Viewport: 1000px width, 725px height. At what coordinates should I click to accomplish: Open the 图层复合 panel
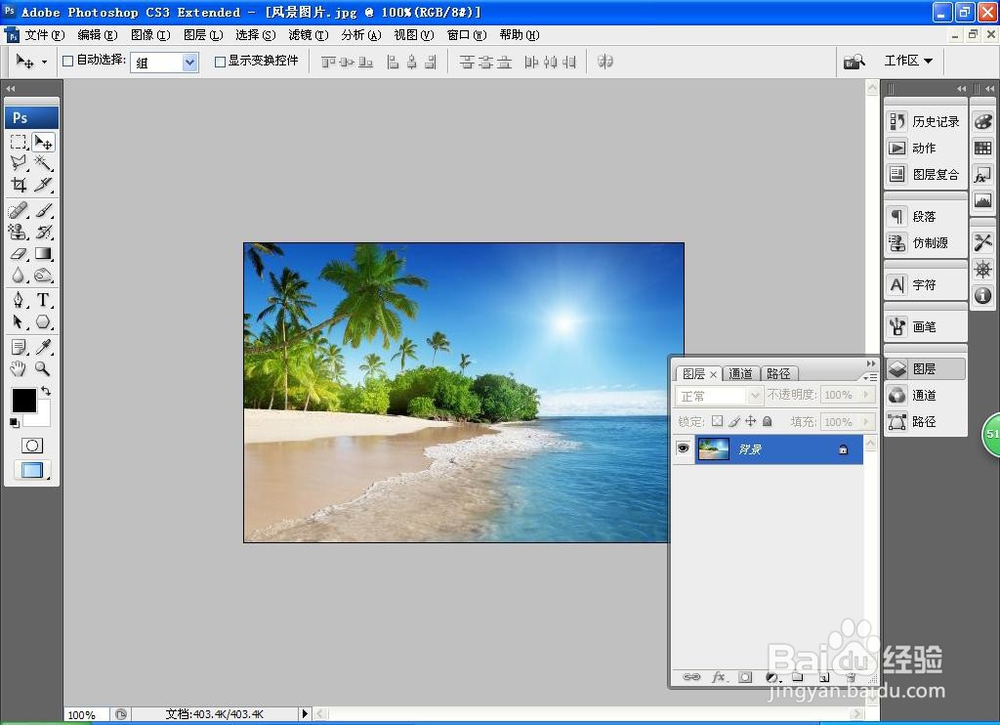pyautogui.click(x=924, y=174)
